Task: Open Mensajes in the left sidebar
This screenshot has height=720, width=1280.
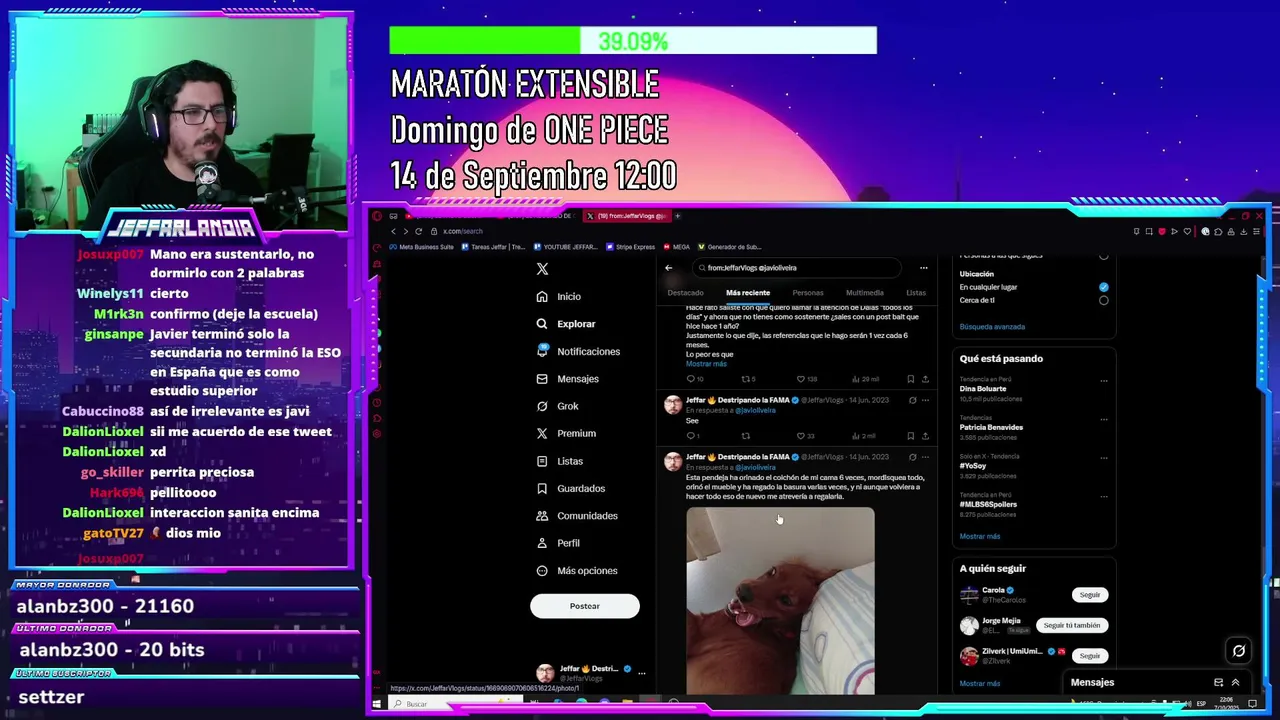Action: coord(567,379)
